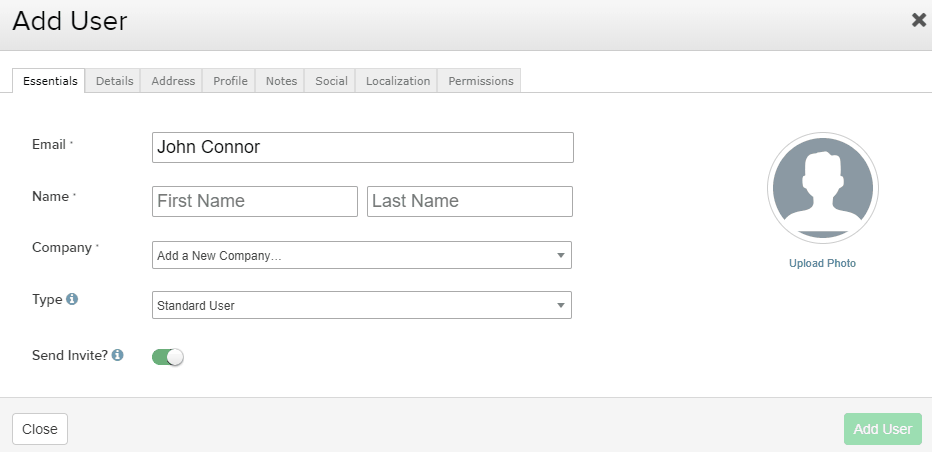Viewport: 932px width, 452px height.
Task: Close the Add User dialog with X
Action: click(x=919, y=21)
